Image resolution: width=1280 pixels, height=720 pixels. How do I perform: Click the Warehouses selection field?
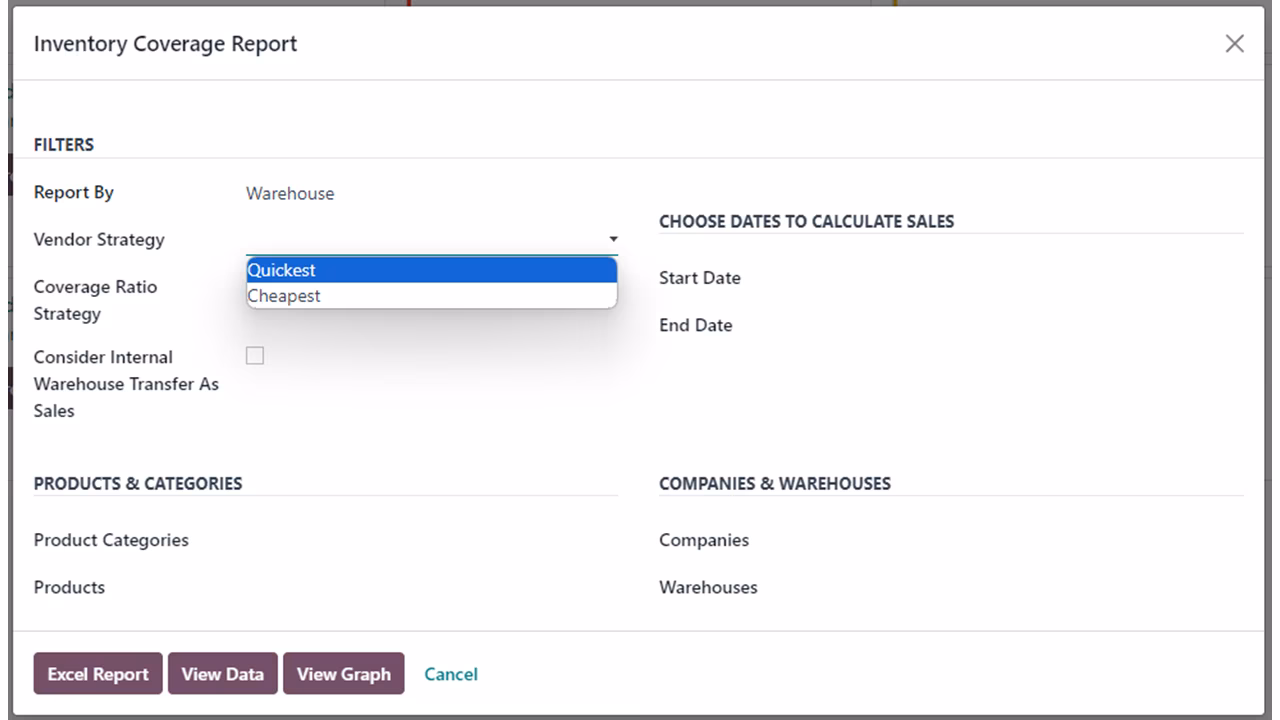1057,587
